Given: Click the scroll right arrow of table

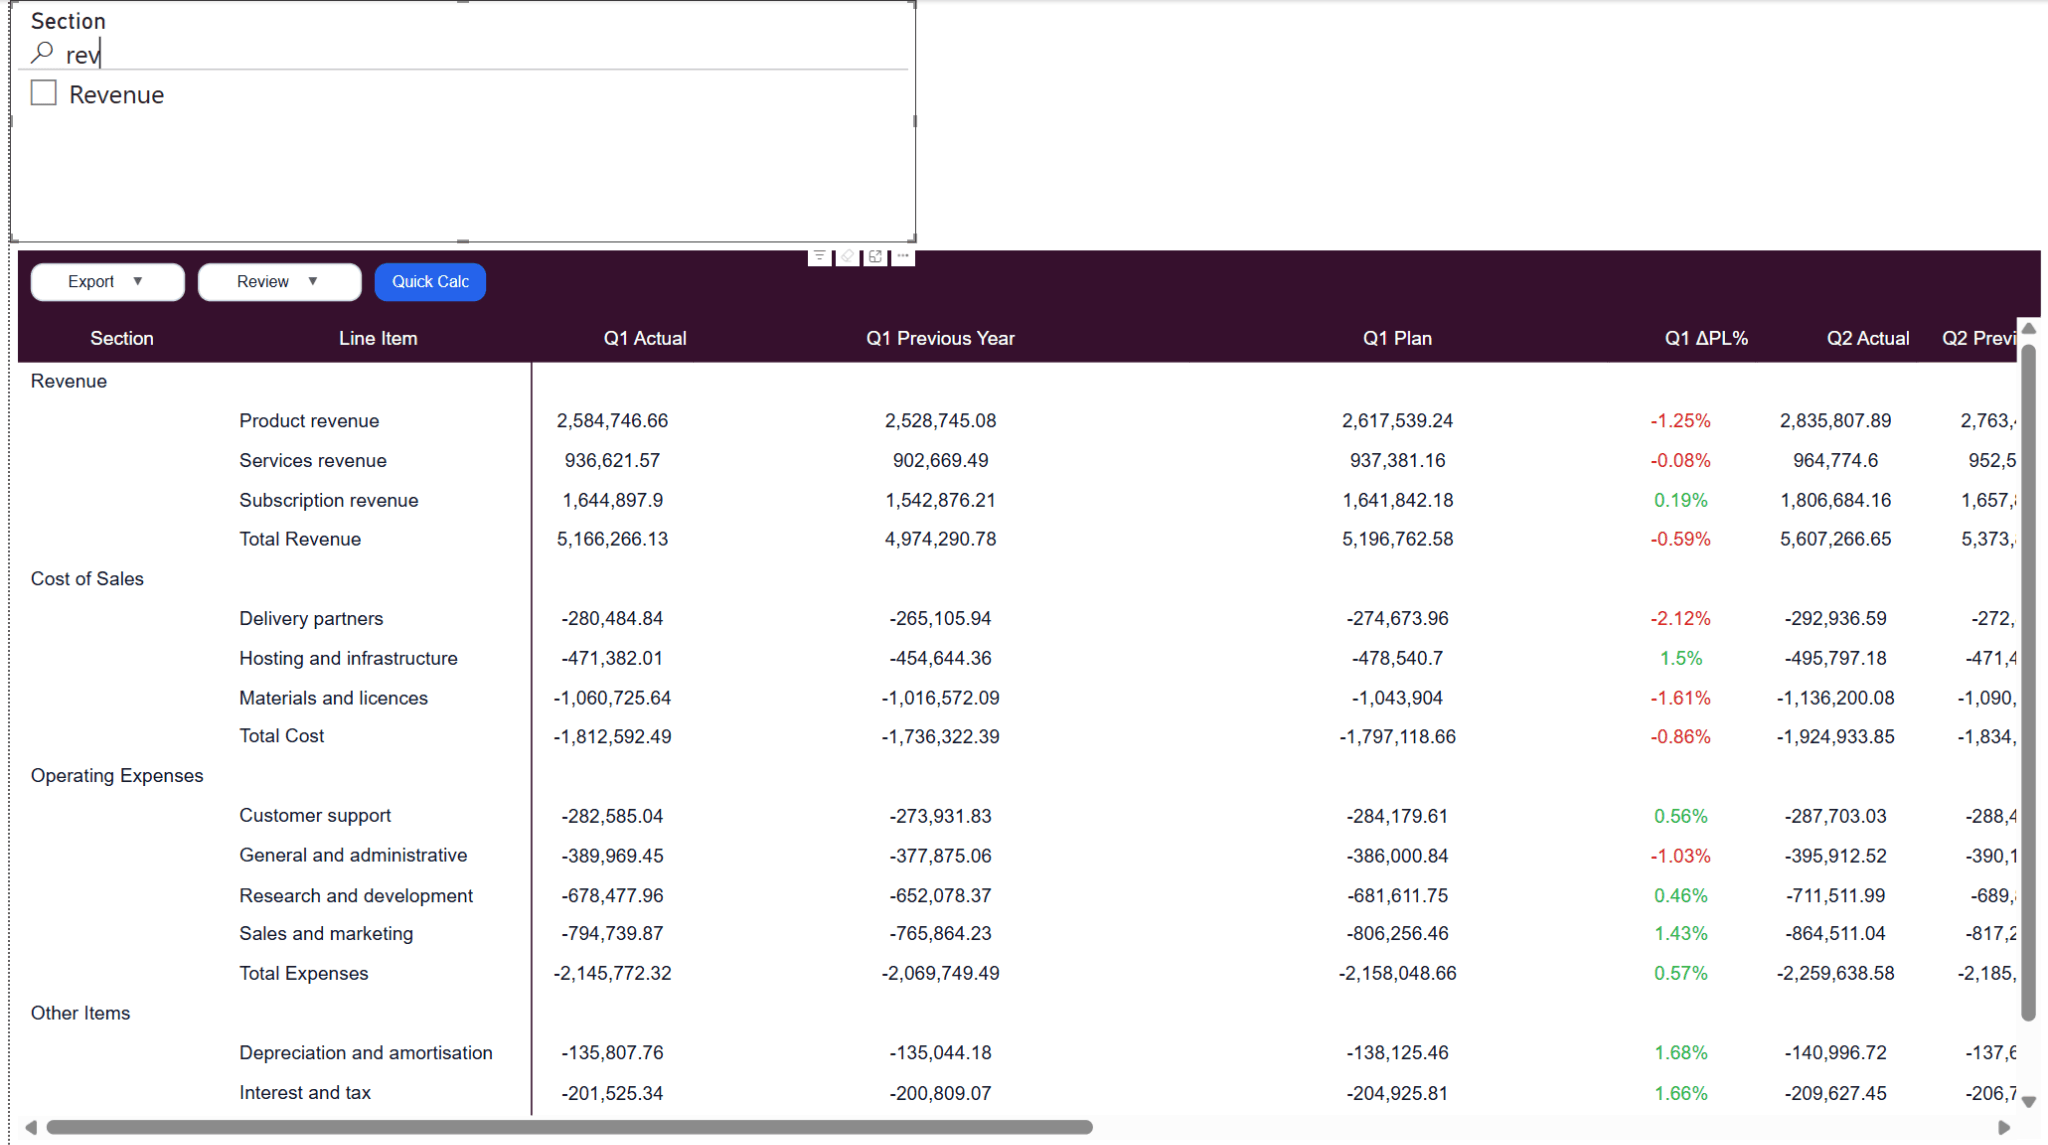Looking at the screenshot, I should (x=2004, y=1127).
